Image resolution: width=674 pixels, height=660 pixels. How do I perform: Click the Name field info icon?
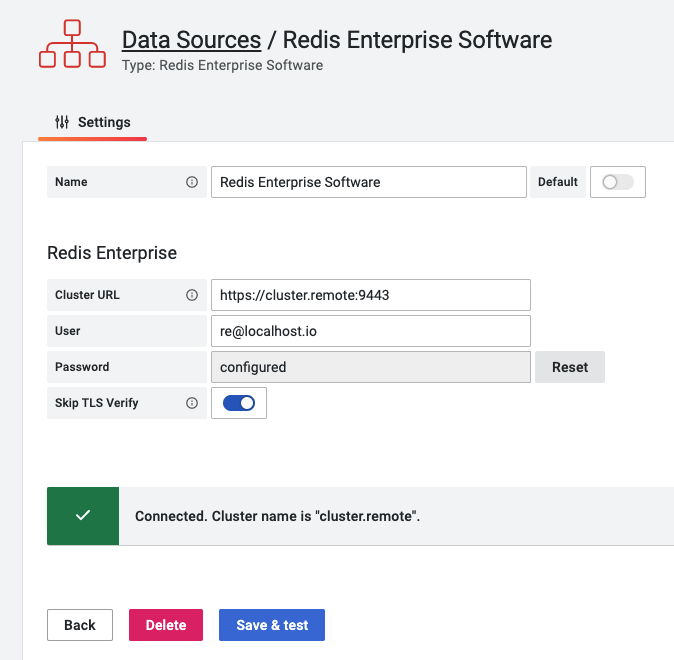[192, 182]
